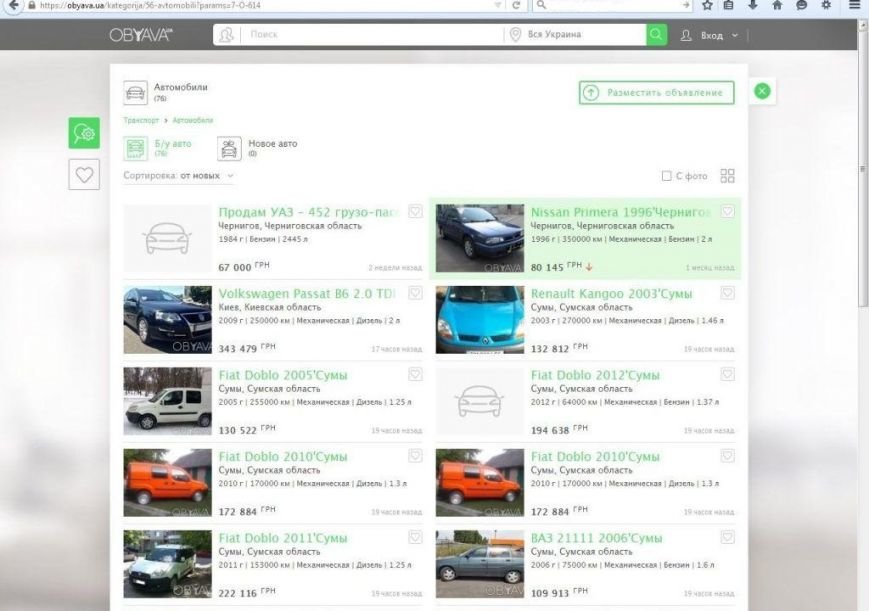Go to Транспорт in the breadcrumb
869x611 pixels.
141,120
